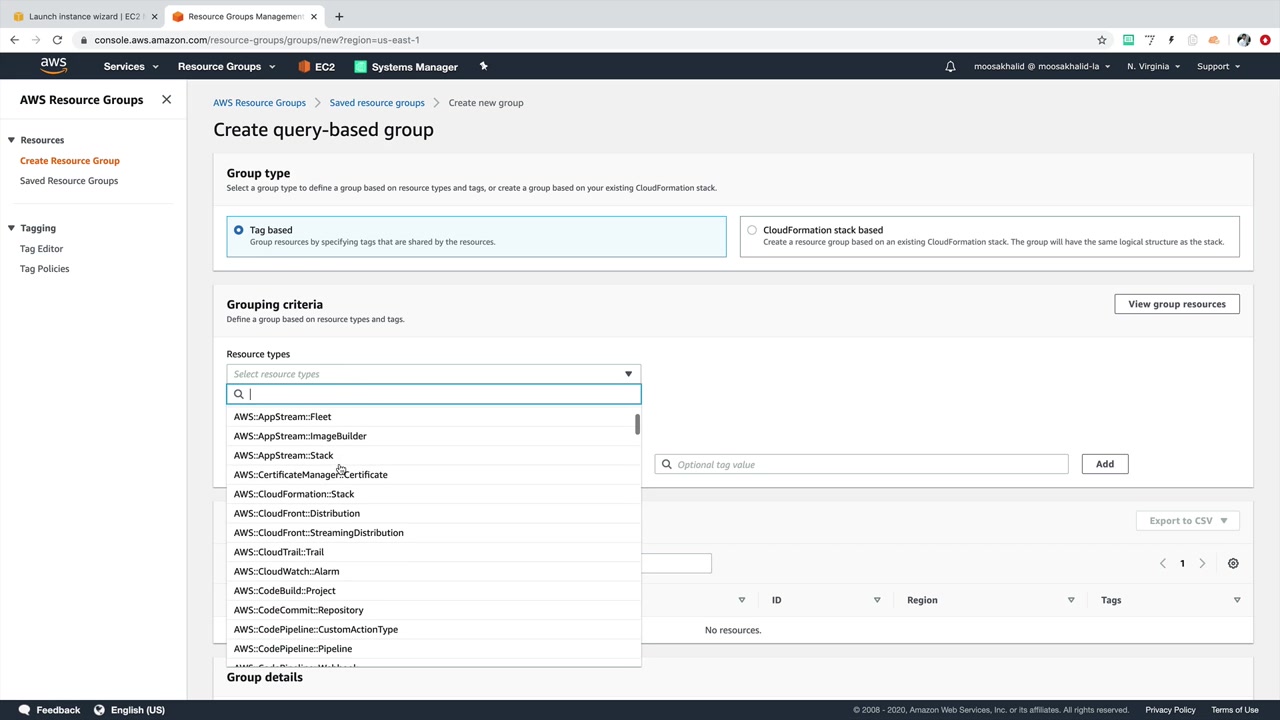The height and width of the screenshot is (720, 1280).
Task: Collapse the Tagging section in sidebar
Action: (11, 228)
